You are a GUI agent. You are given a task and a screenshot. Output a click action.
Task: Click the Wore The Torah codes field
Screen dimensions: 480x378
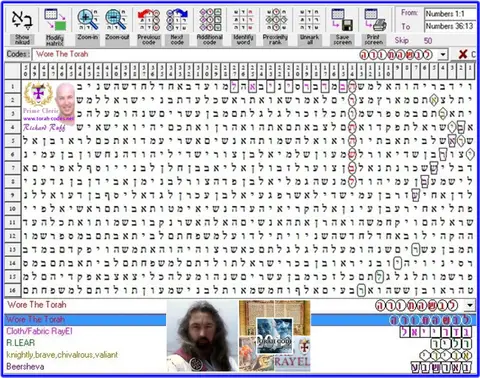235,54
